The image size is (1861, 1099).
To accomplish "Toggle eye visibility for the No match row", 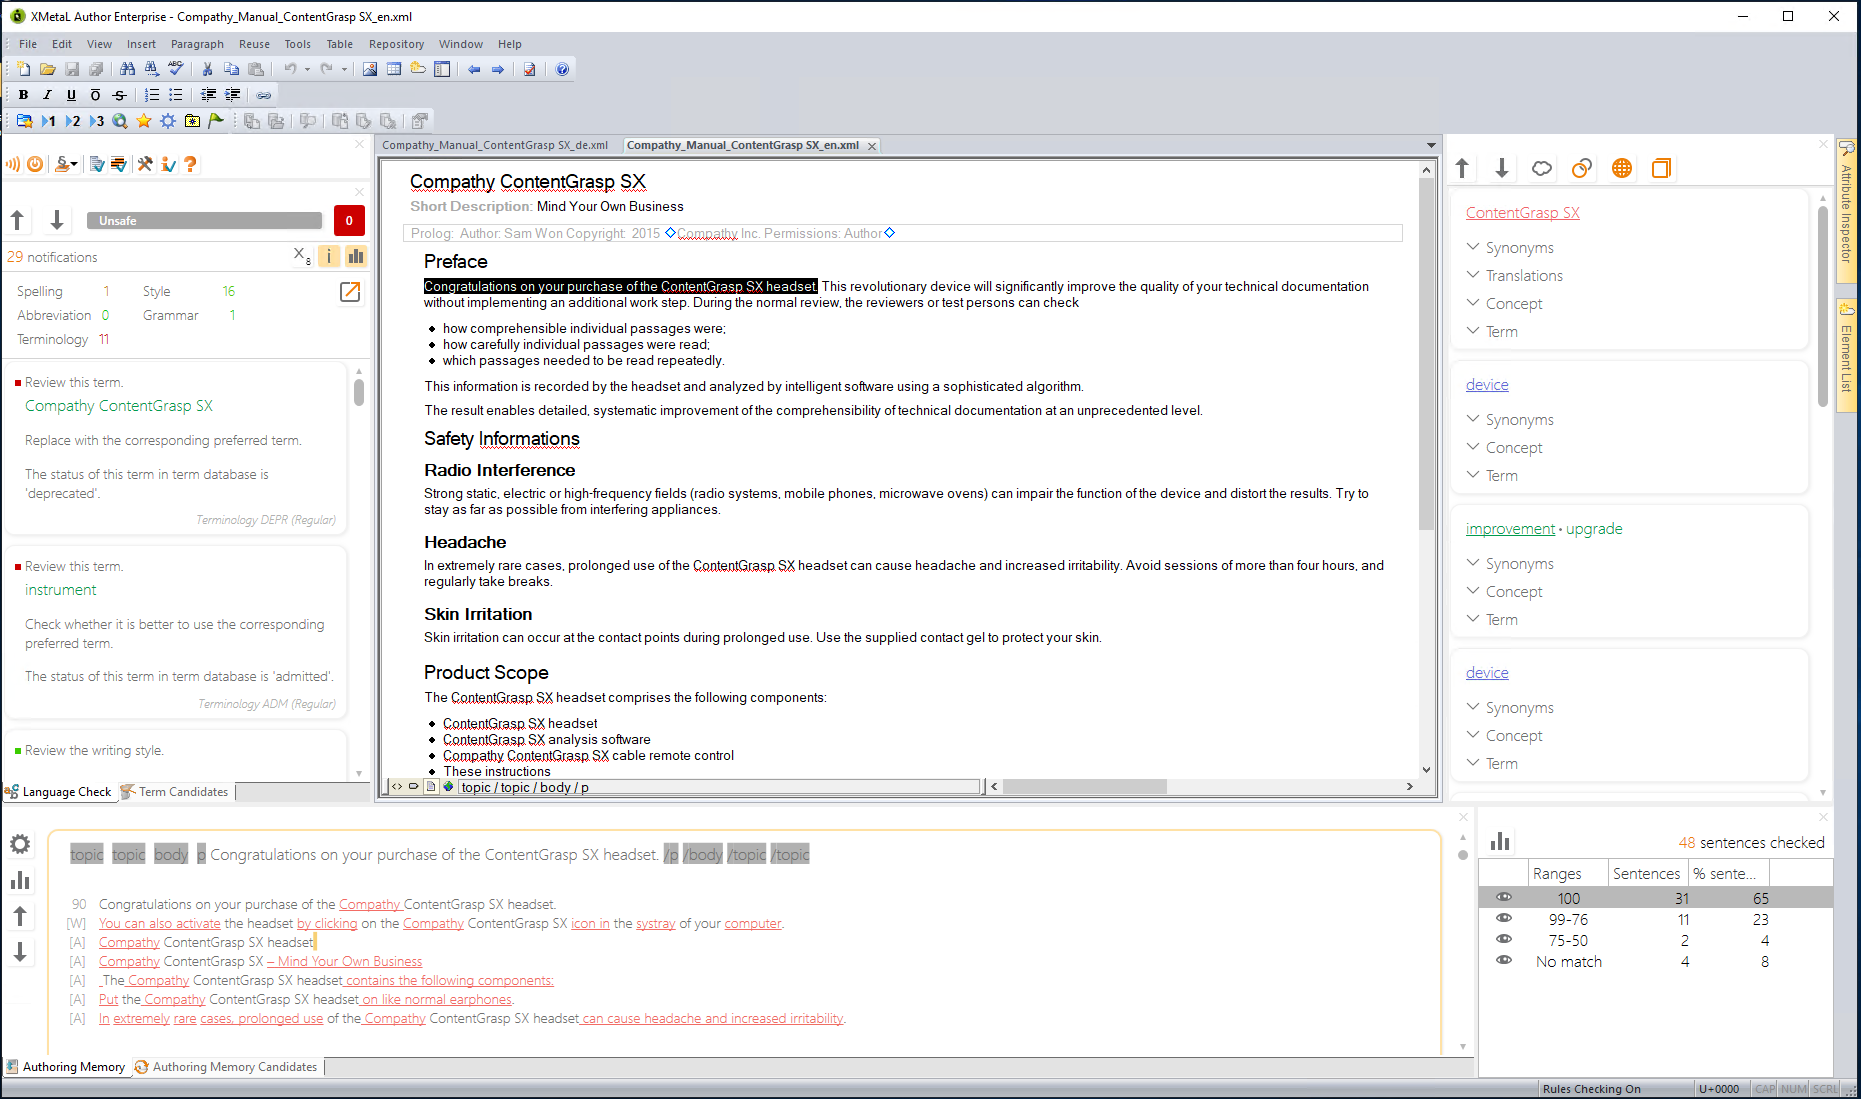I will (x=1504, y=961).
